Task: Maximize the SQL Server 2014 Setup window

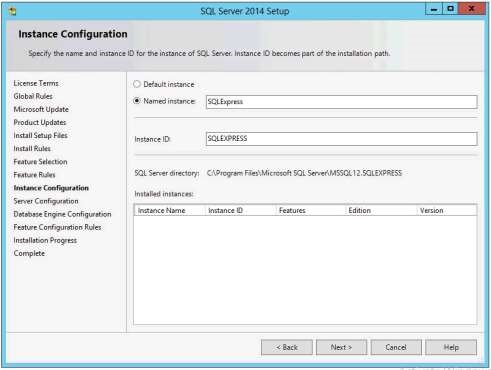Action: point(450,9)
